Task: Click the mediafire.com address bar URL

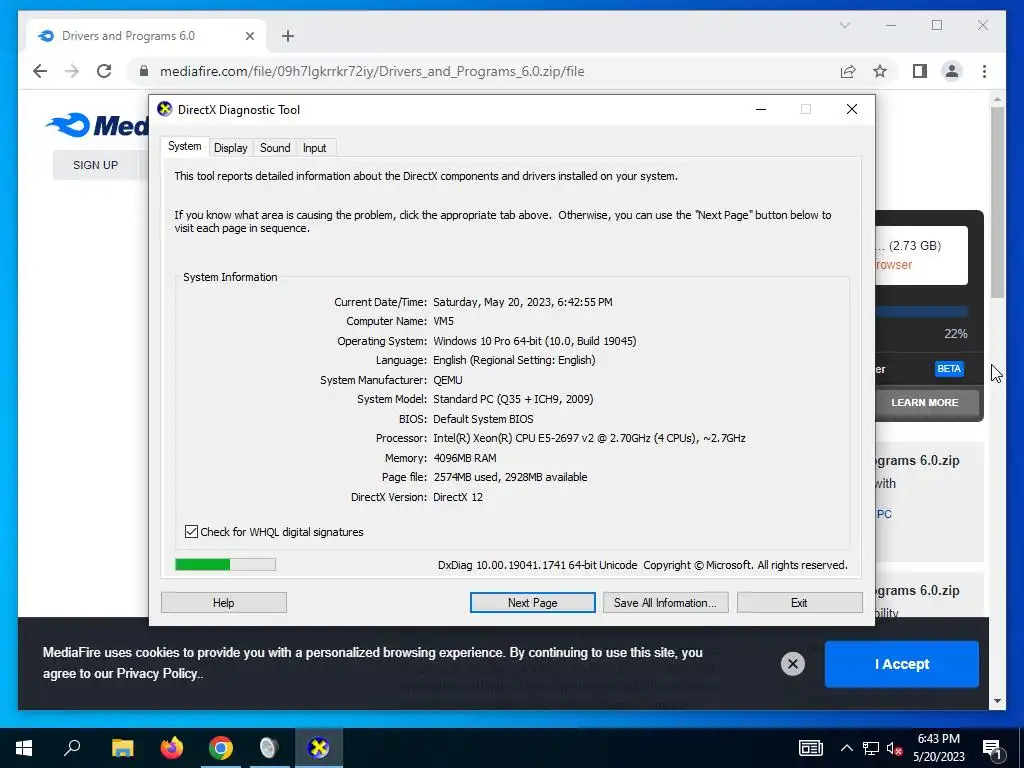Action: click(372, 71)
